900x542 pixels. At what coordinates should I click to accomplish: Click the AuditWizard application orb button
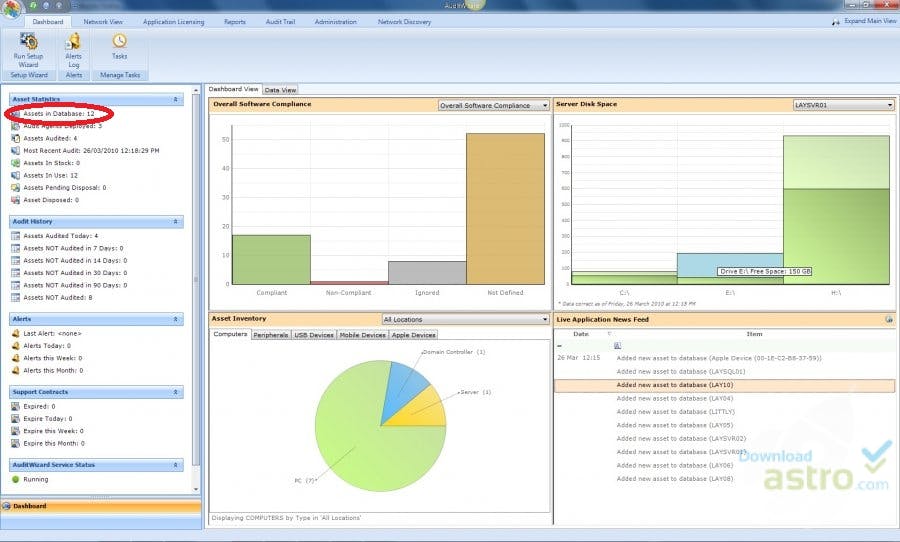(11, 9)
